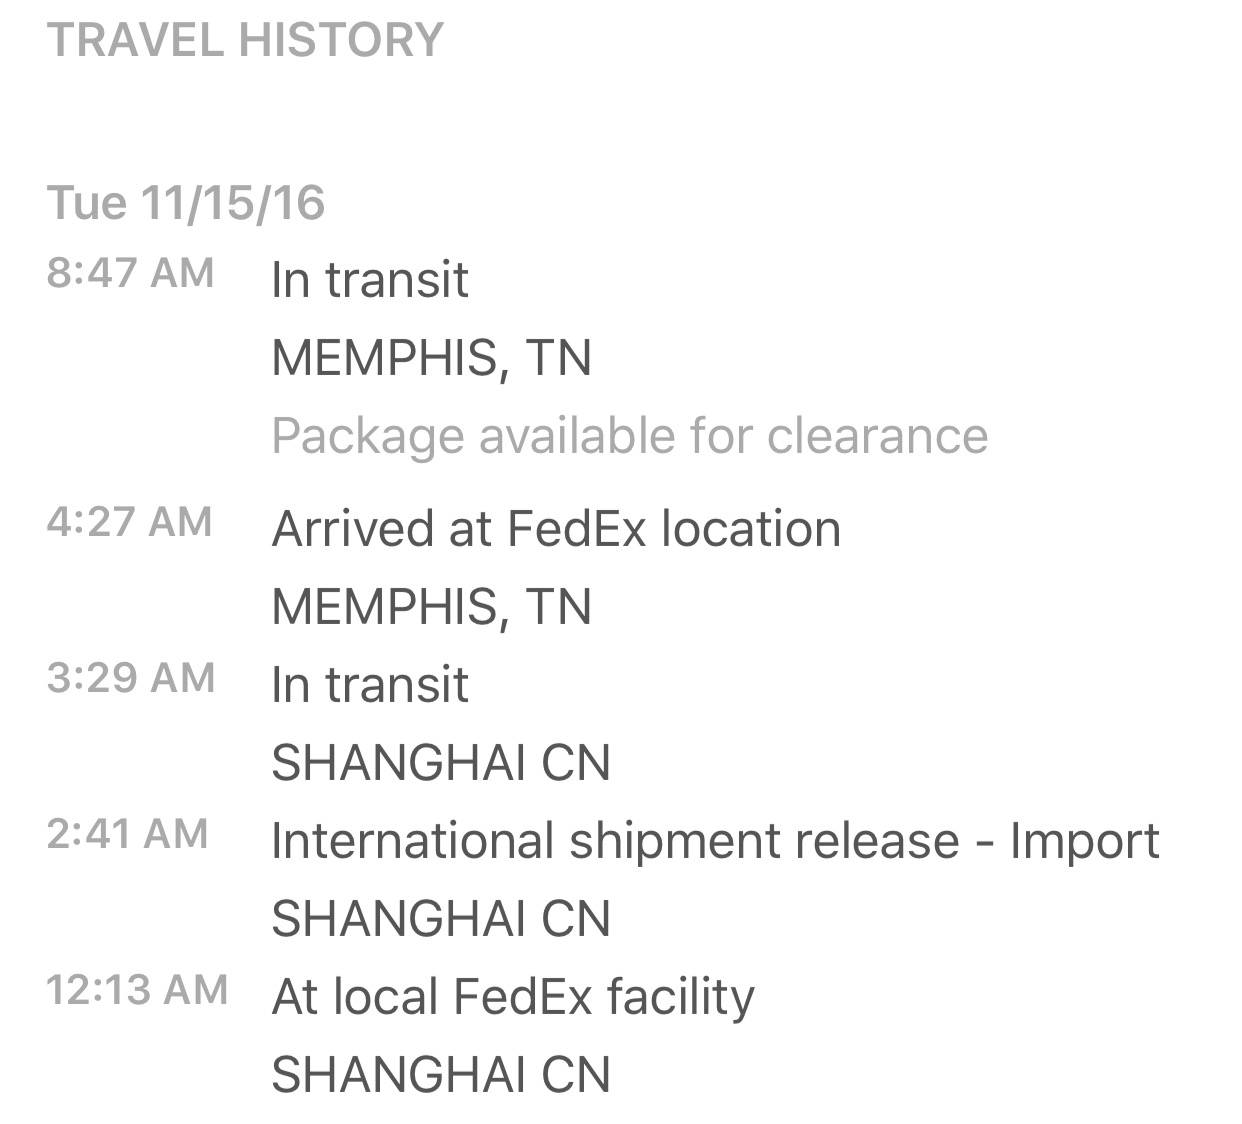1242x1124 pixels.
Task: Click the 12:13 AM timestamp
Action: [137, 990]
